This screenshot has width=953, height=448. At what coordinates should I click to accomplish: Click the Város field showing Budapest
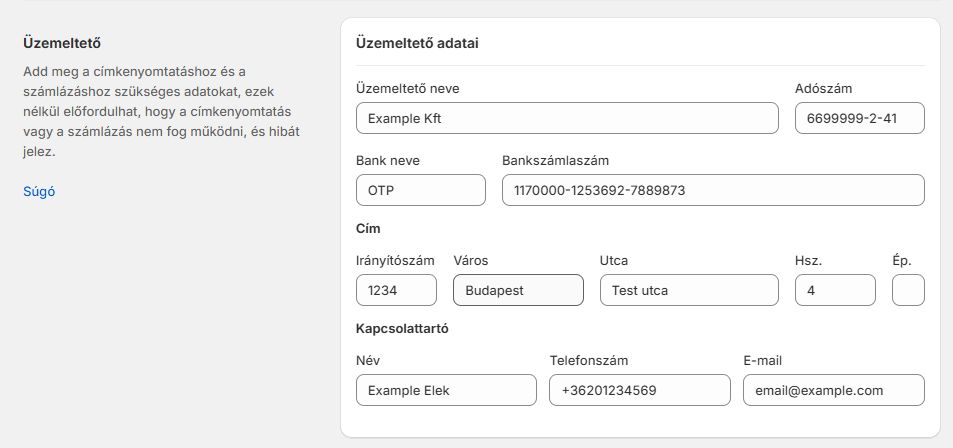518,291
